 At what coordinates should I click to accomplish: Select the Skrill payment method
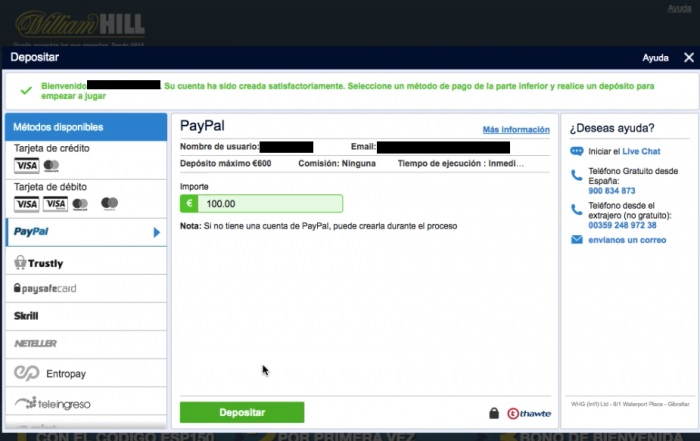point(86,316)
